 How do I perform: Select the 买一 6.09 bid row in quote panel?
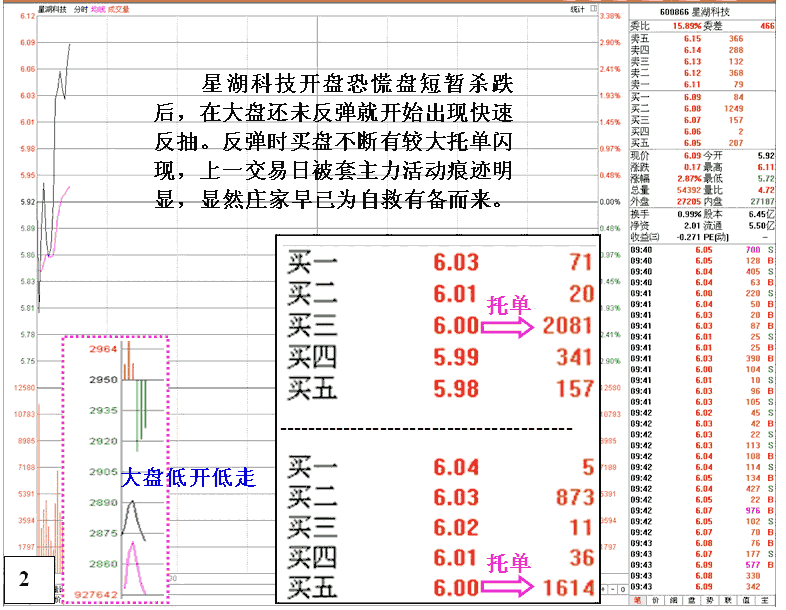(x=702, y=97)
